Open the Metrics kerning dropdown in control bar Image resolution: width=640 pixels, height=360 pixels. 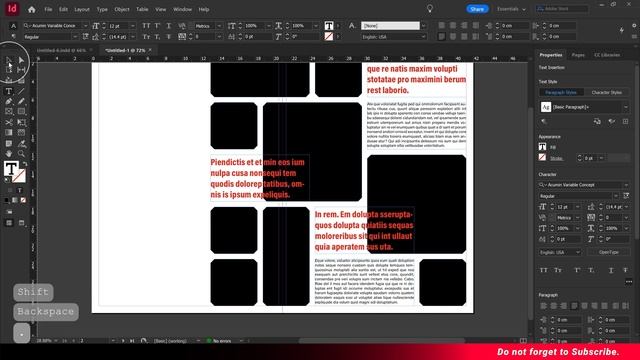(219, 26)
